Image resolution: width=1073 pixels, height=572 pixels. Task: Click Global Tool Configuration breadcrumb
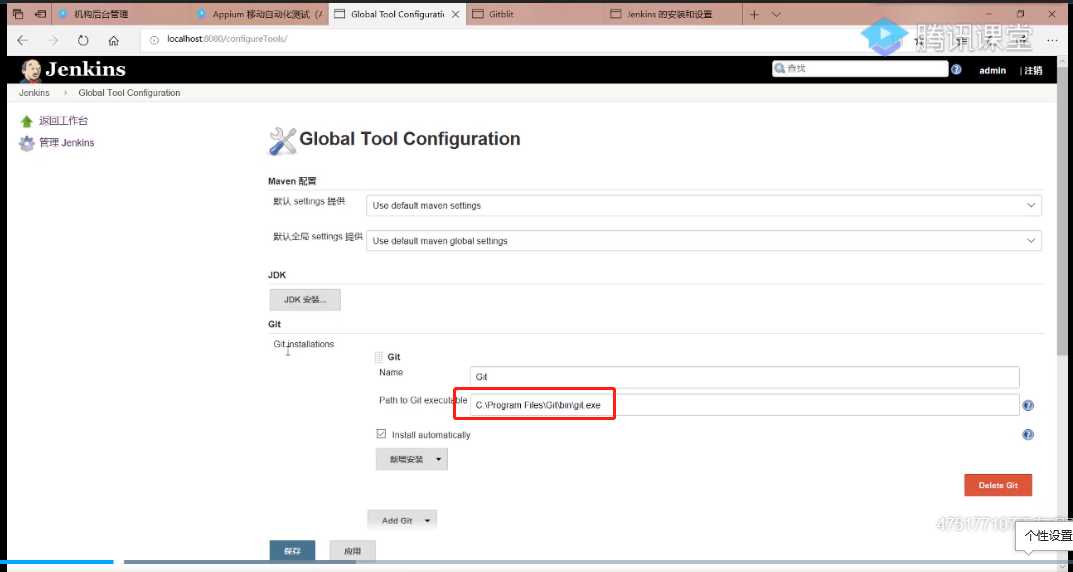tap(129, 92)
